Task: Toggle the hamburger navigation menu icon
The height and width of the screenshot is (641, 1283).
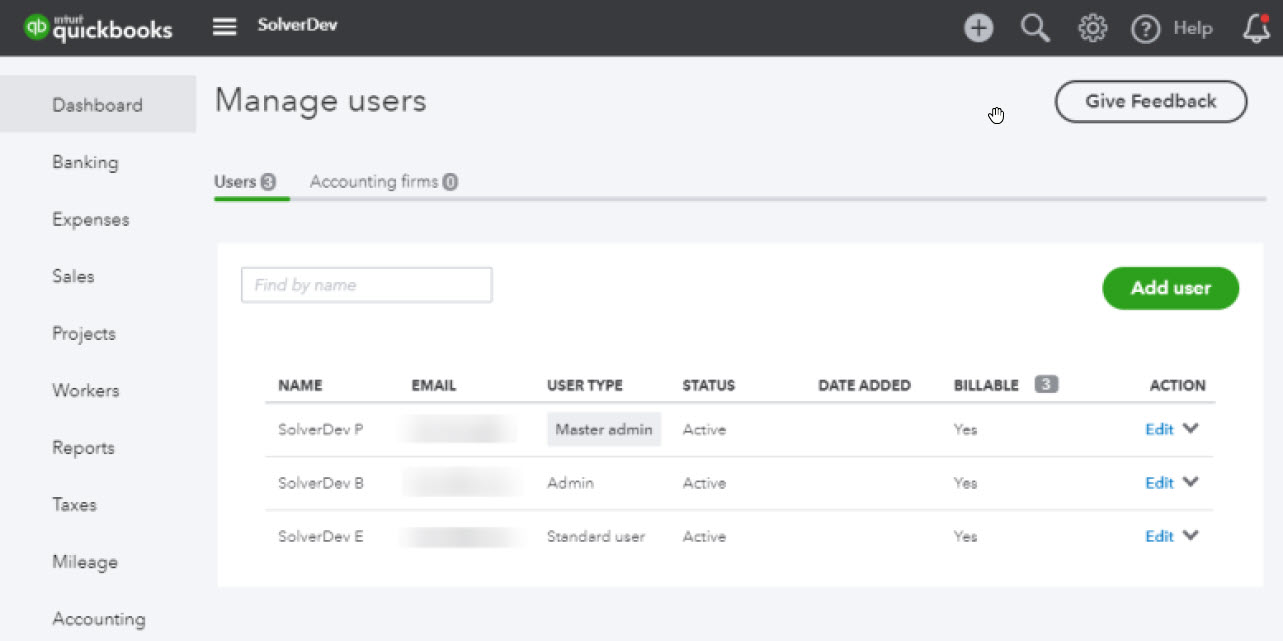Action: 225,27
